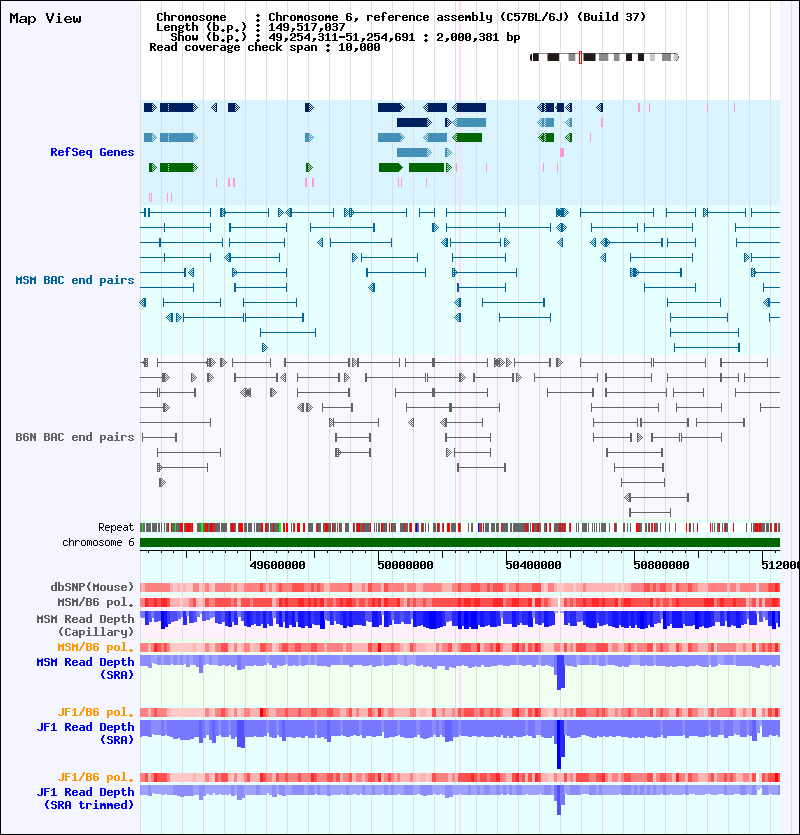Image resolution: width=800 pixels, height=835 pixels.
Task: Click the dip in MSM Read Depth (SRA) histogram
Action: 560,673
